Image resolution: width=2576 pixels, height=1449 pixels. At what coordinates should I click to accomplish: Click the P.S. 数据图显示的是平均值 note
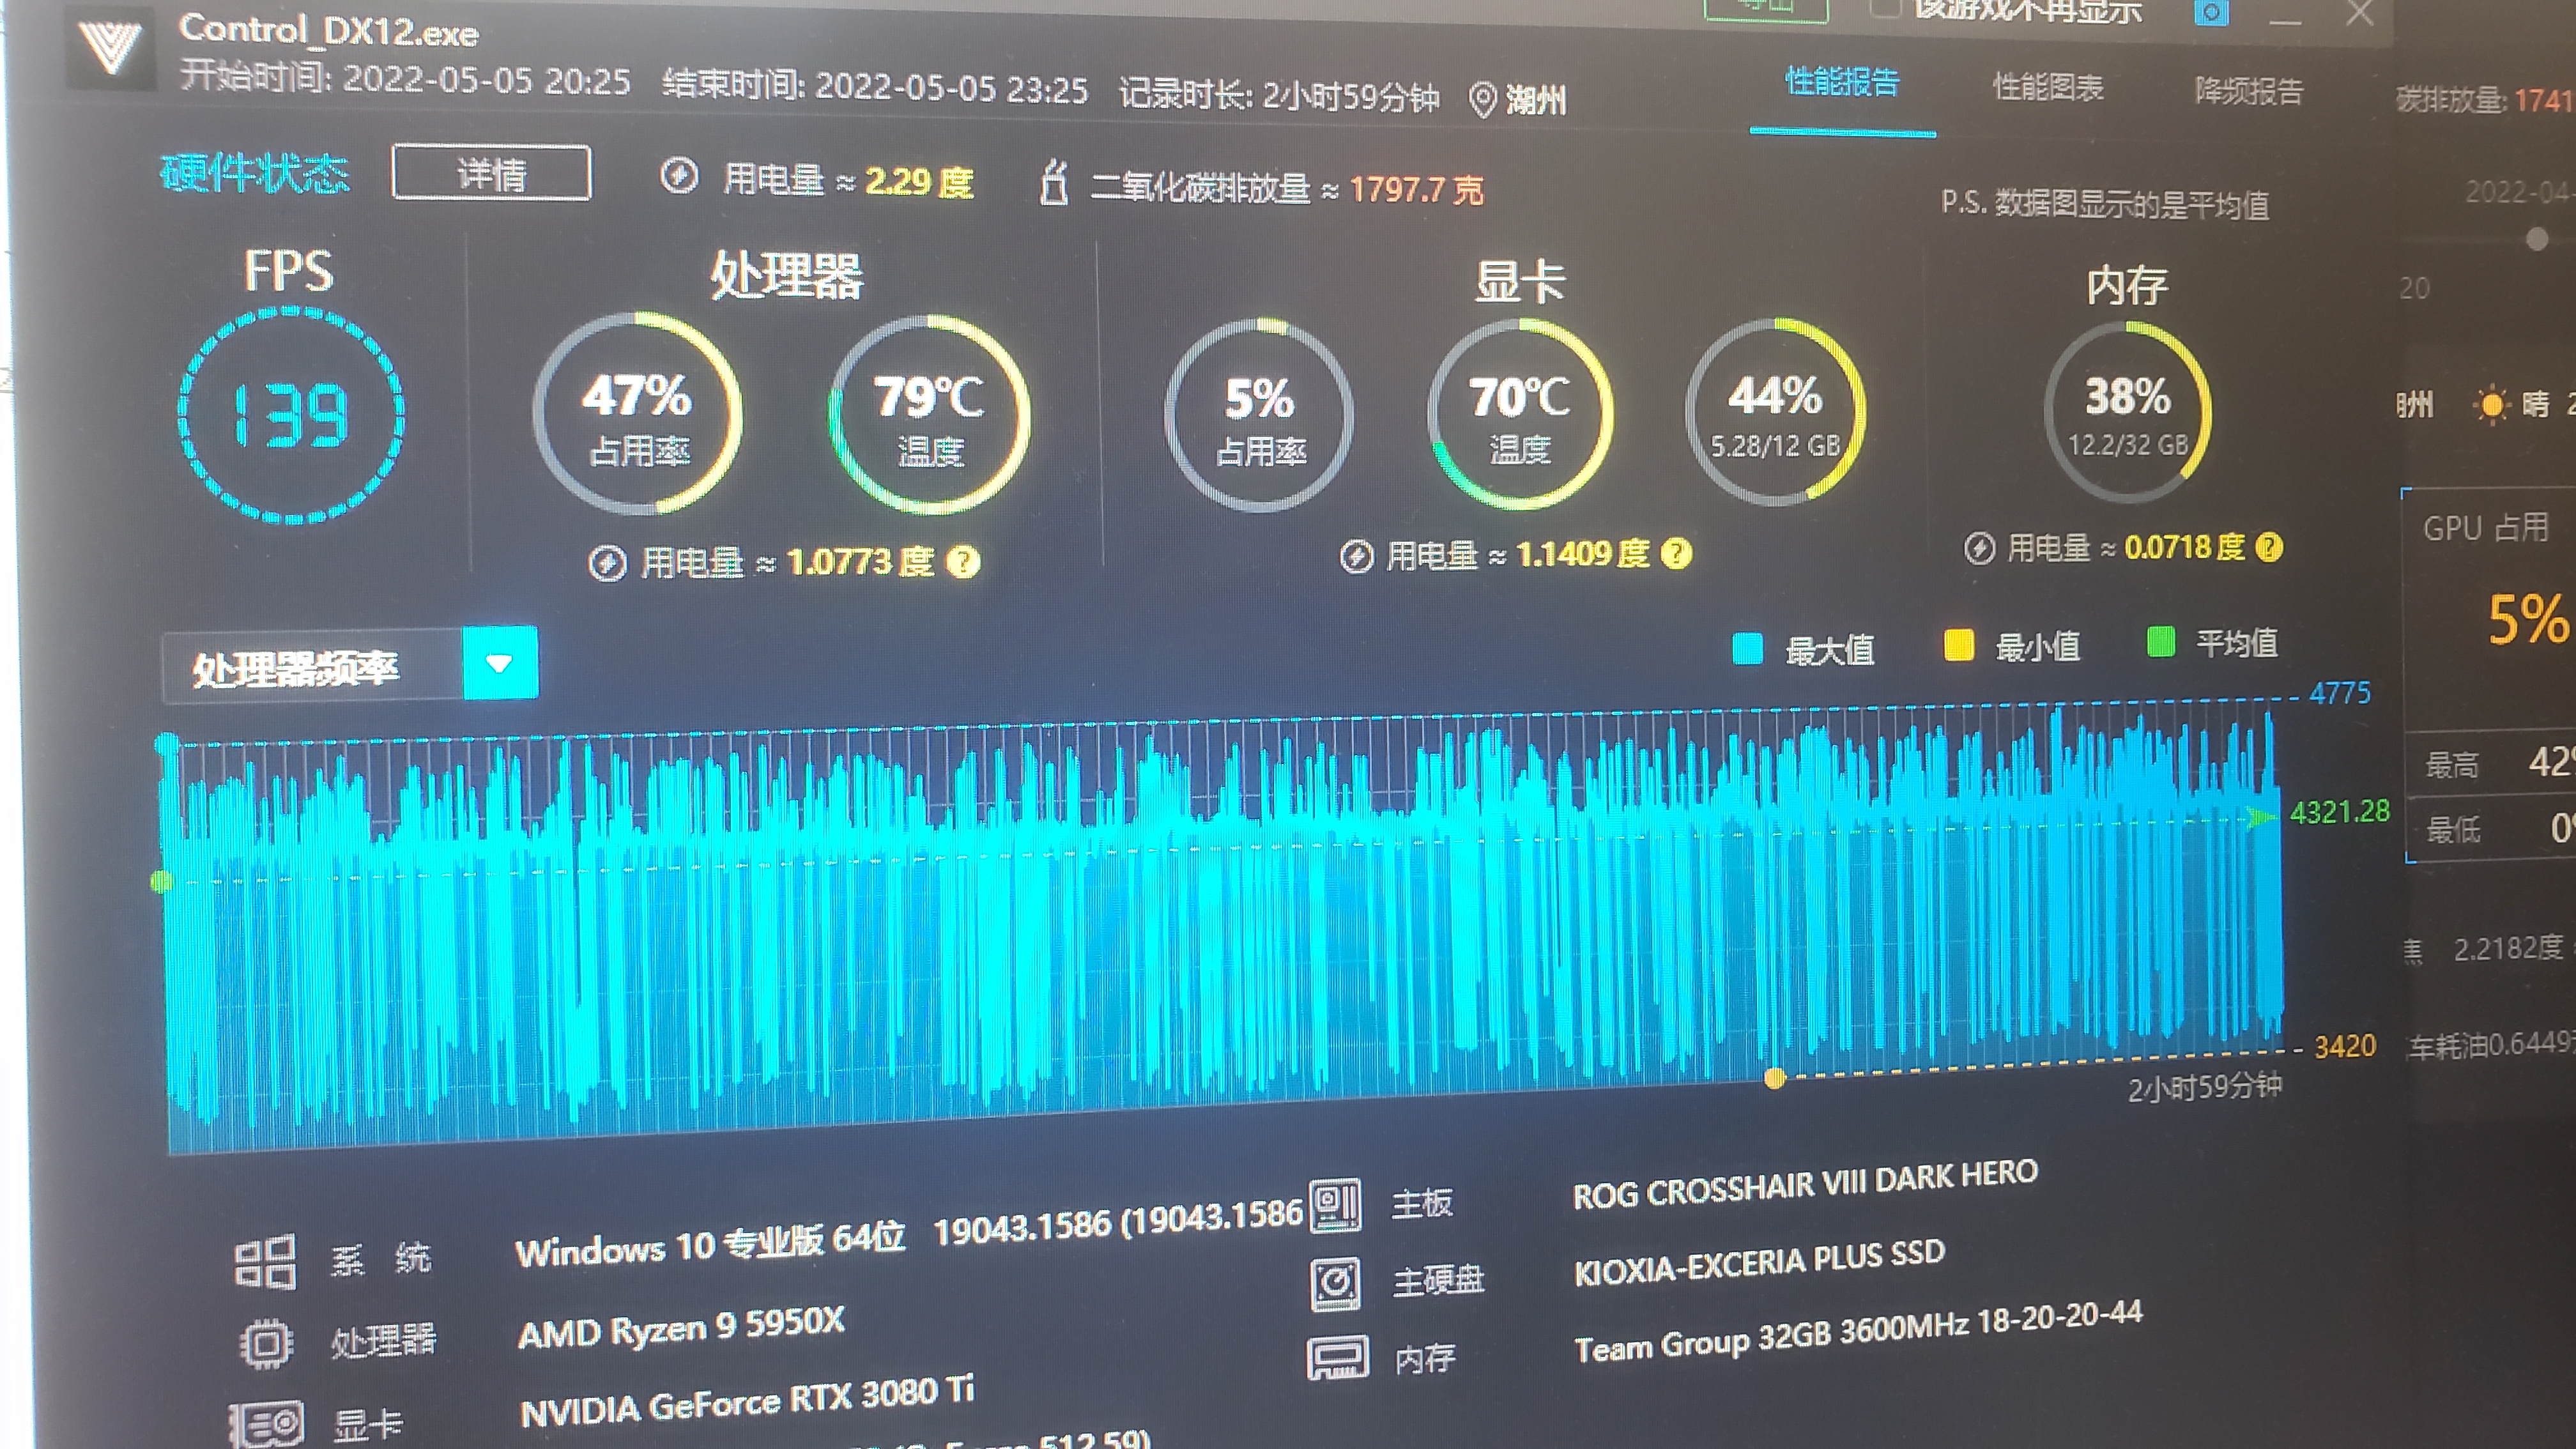pos(2105,204)
